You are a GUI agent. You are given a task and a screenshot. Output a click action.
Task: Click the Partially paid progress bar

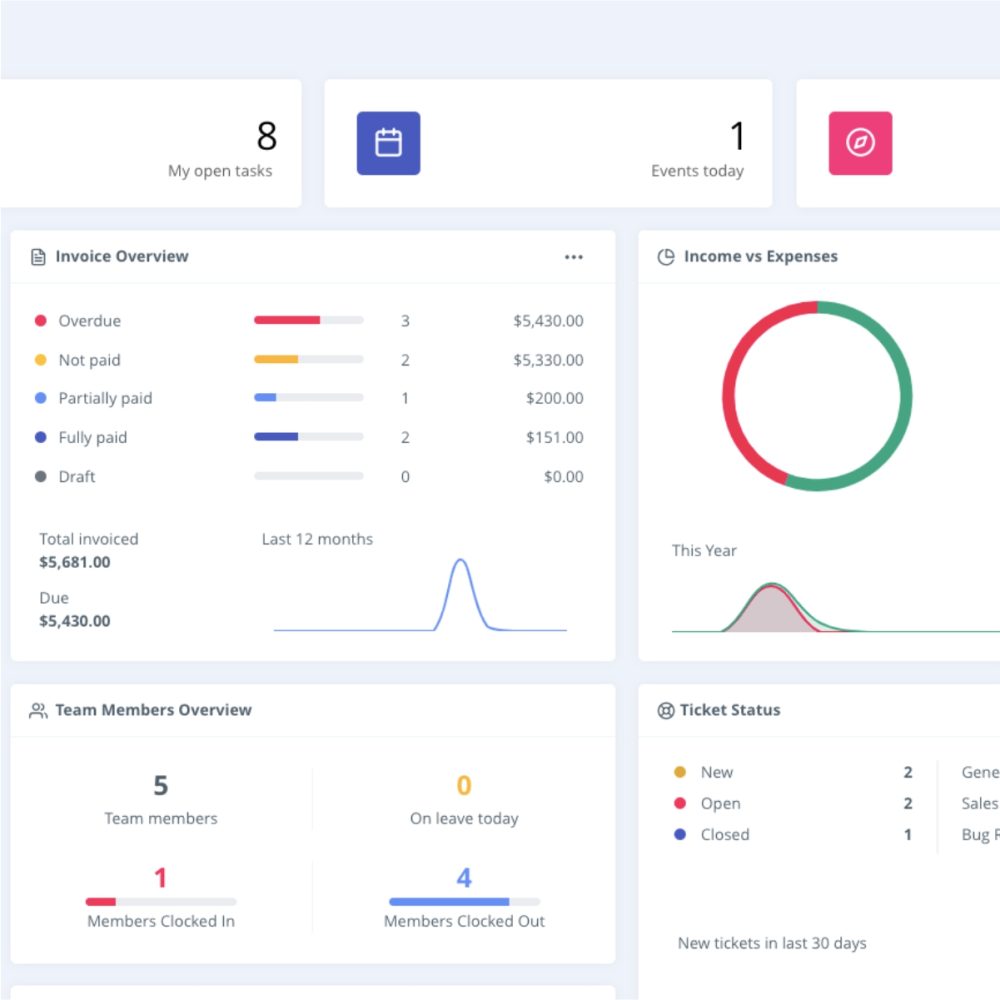click(308, 398)
